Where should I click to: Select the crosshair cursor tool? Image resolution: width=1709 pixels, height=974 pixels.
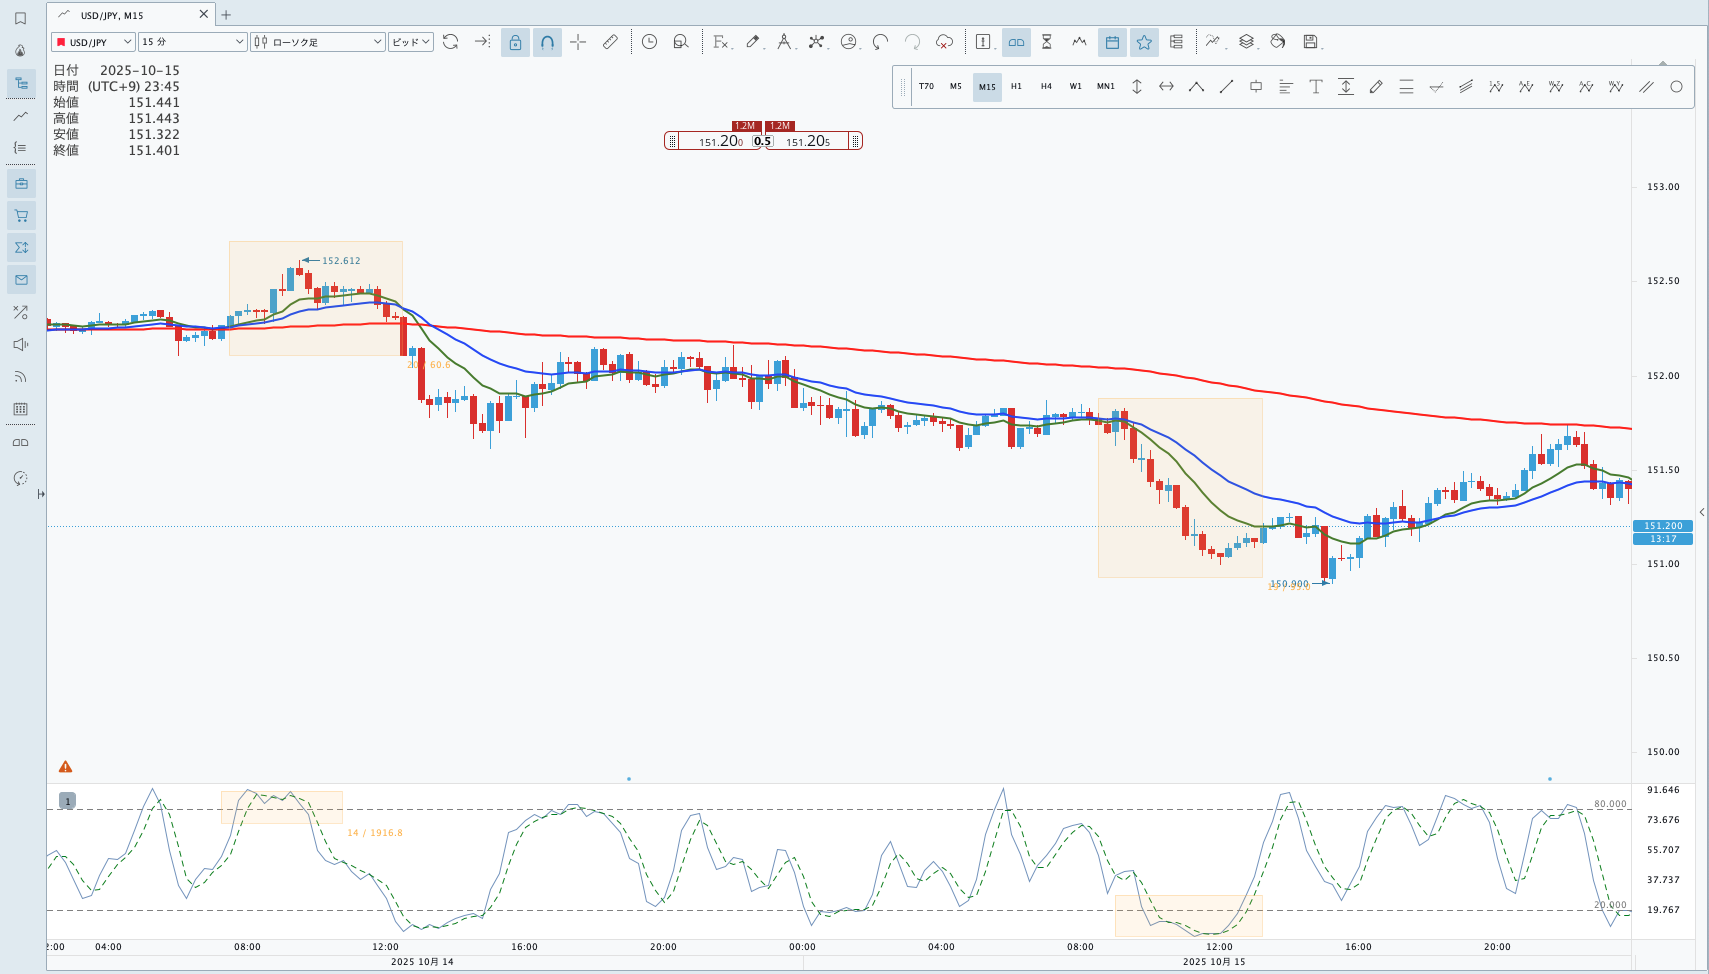pyautogui.click(x=578, y=42)
